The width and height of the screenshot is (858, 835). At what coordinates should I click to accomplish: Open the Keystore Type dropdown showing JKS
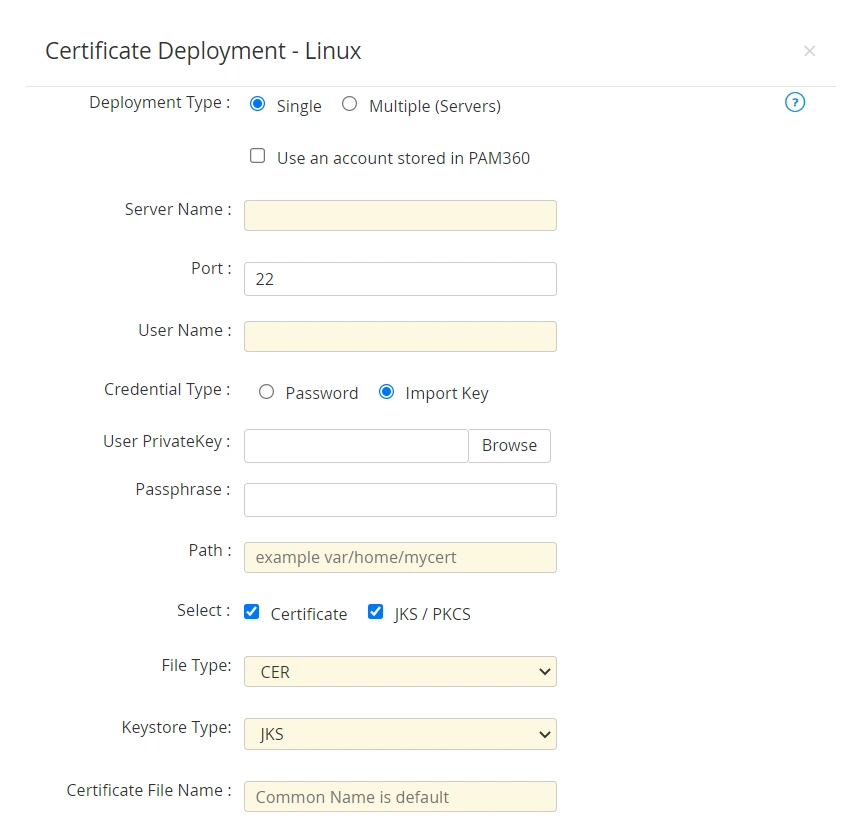400,734
